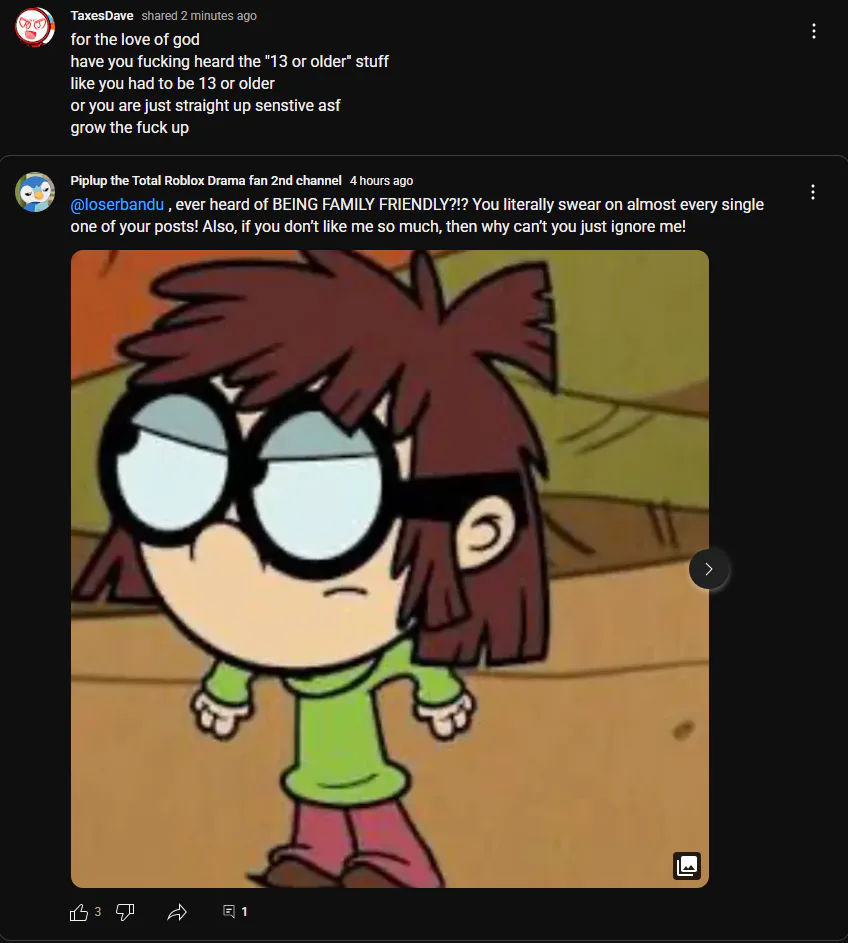This screenshot has height=943, width=848.
Task: Advance to next image in carousel
Action: pyautogui.click(x=709, y=569)
